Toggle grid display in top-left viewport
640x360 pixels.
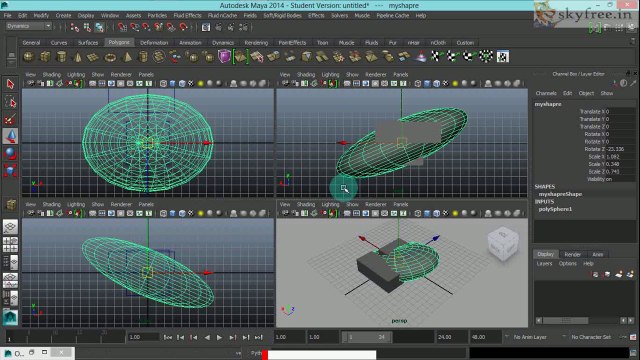click(x=93, y=84)
